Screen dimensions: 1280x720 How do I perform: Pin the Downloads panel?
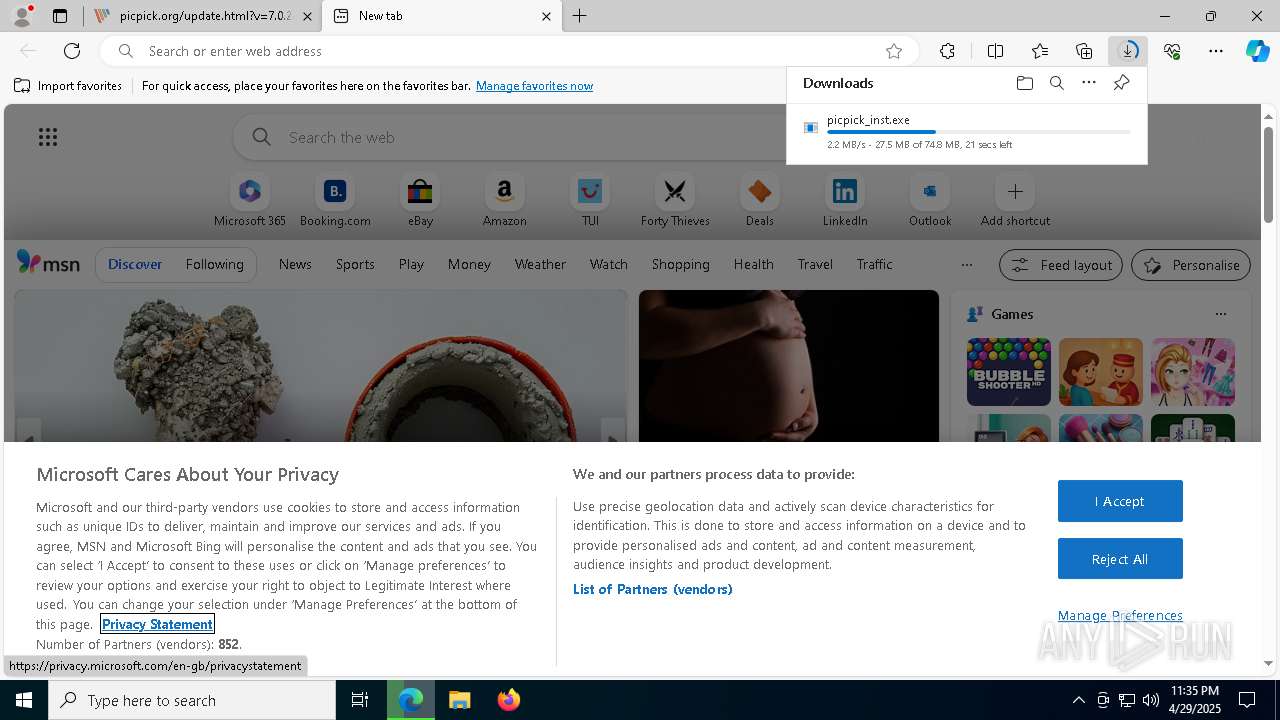(1121, 83)
